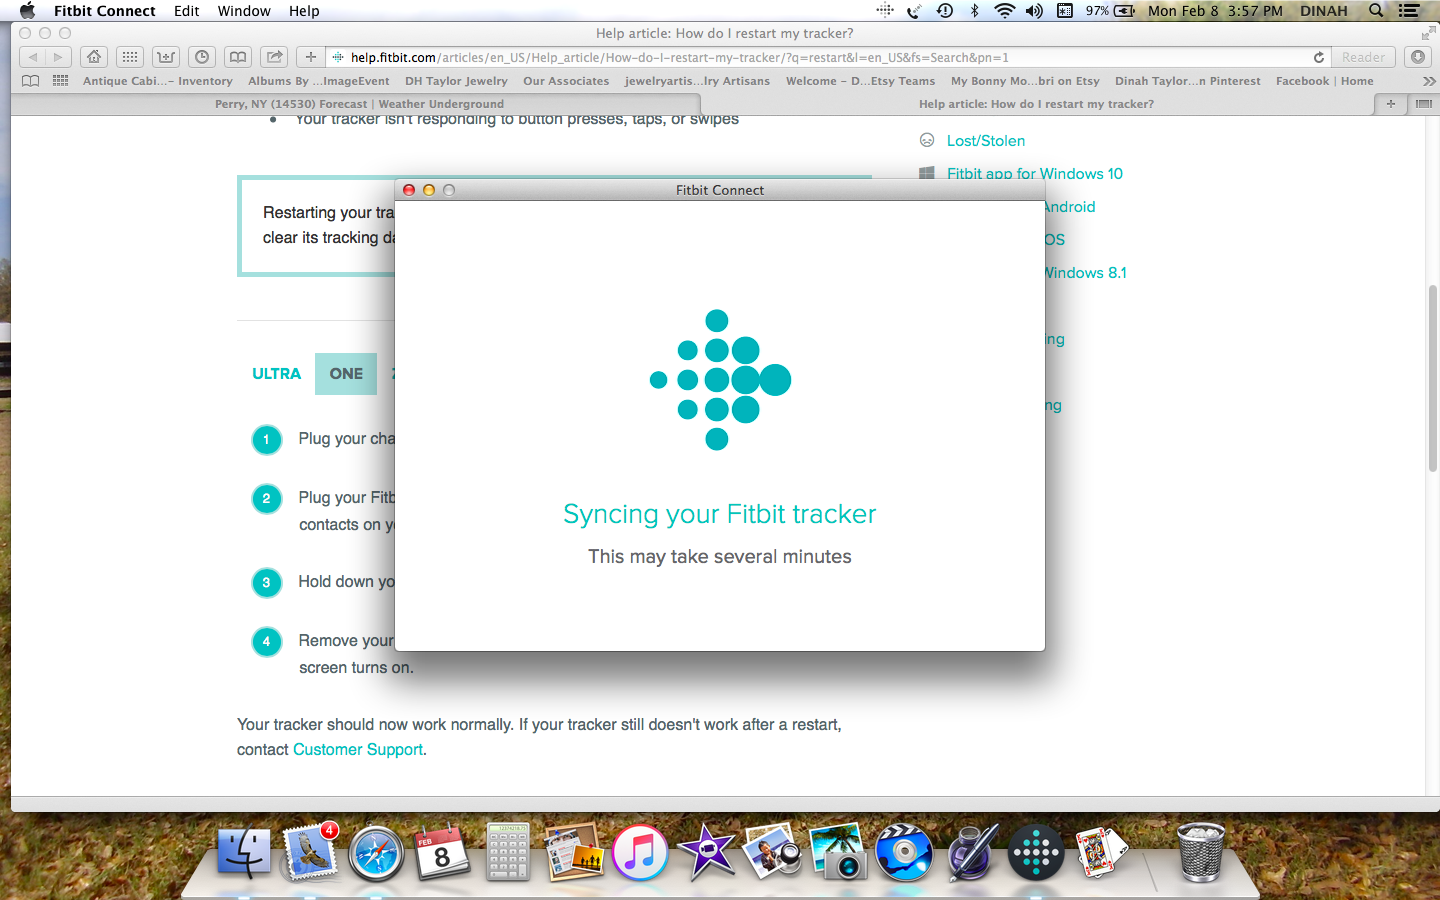Open a new tab with plus button
1440x900 pixels.
[1390, 104]
